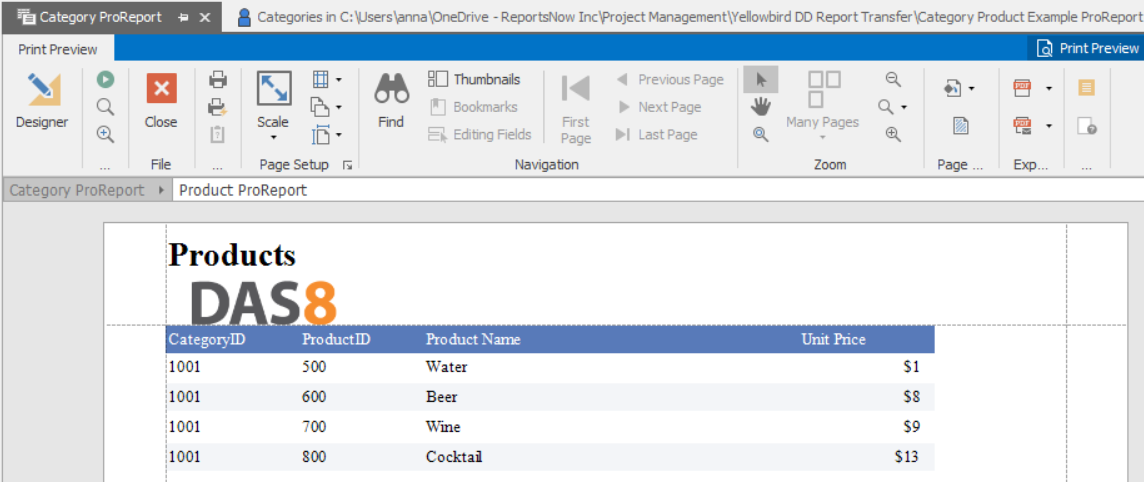
Task: Expand the Margins dropdown arrow
Action: 339,79
